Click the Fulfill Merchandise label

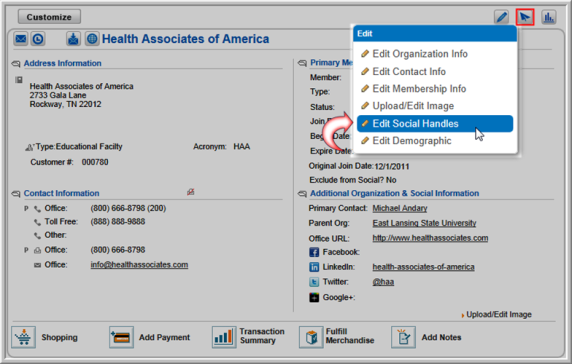(x=350, y=336)
